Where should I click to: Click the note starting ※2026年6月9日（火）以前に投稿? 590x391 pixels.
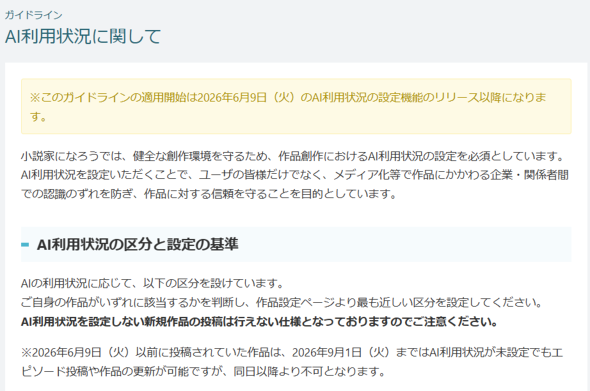pos(292,362)
